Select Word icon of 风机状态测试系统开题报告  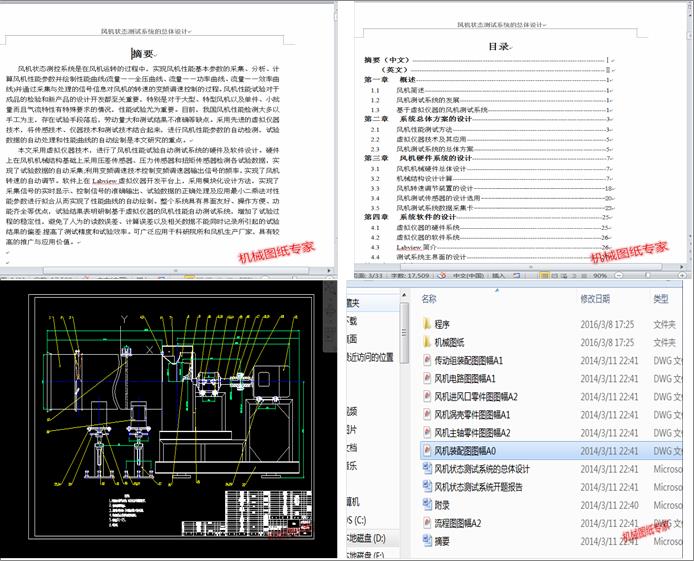(x=427, y=487)
